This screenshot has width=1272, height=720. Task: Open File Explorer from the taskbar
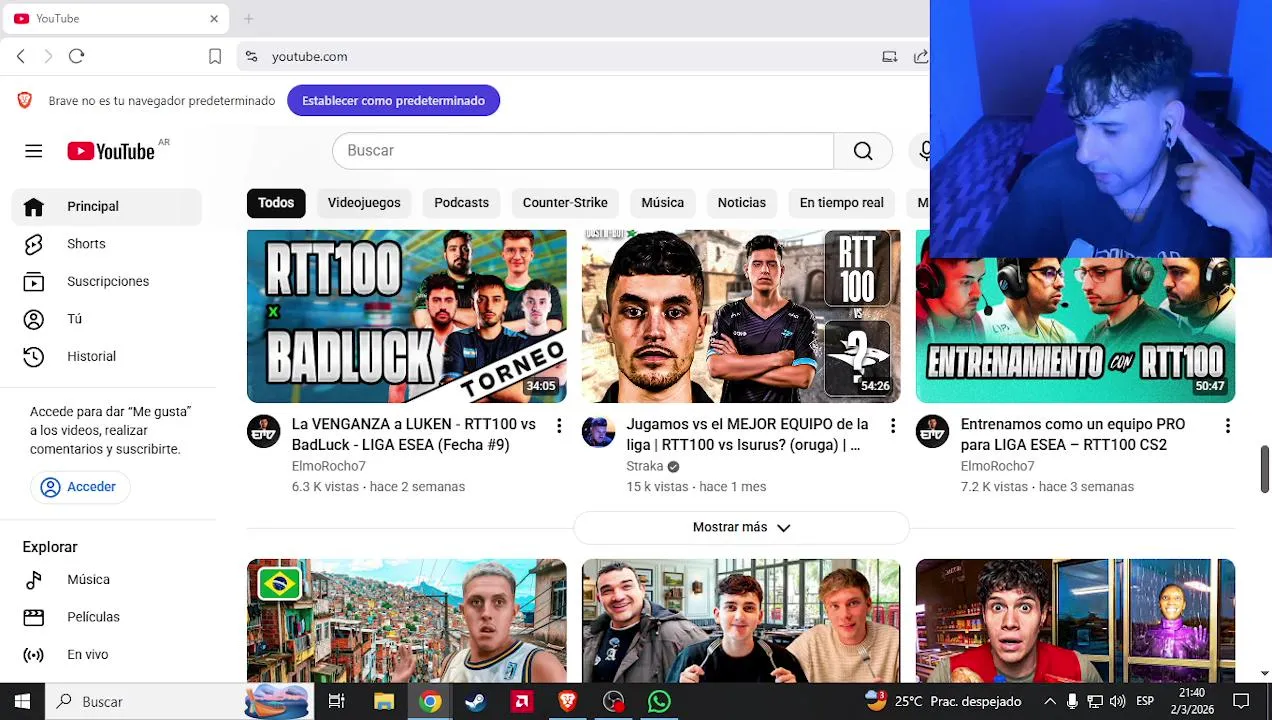[384, 701]
